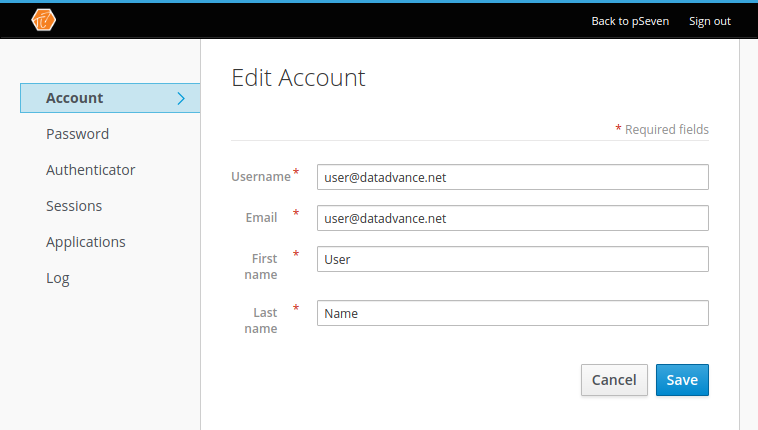
Task: Follow the Back to pSeven link
Action: pyautogui.click(x=630, y=21)
